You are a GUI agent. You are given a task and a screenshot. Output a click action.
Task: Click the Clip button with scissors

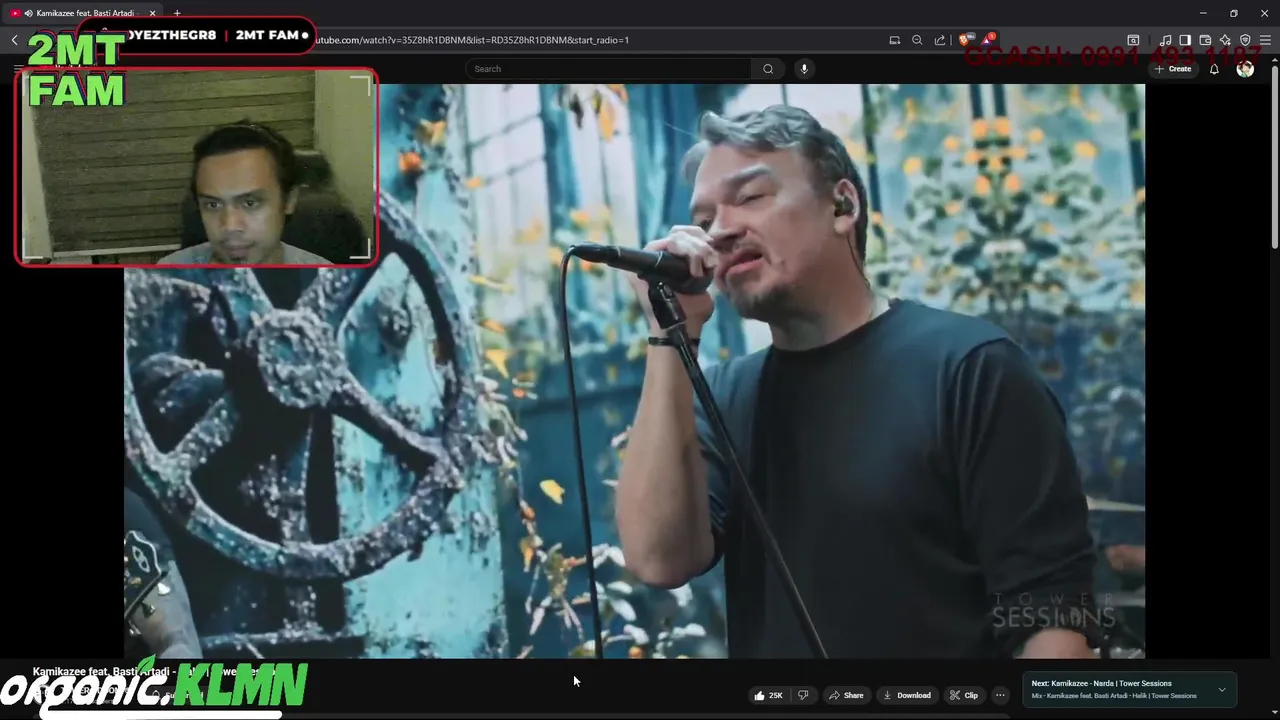point(964,695)
